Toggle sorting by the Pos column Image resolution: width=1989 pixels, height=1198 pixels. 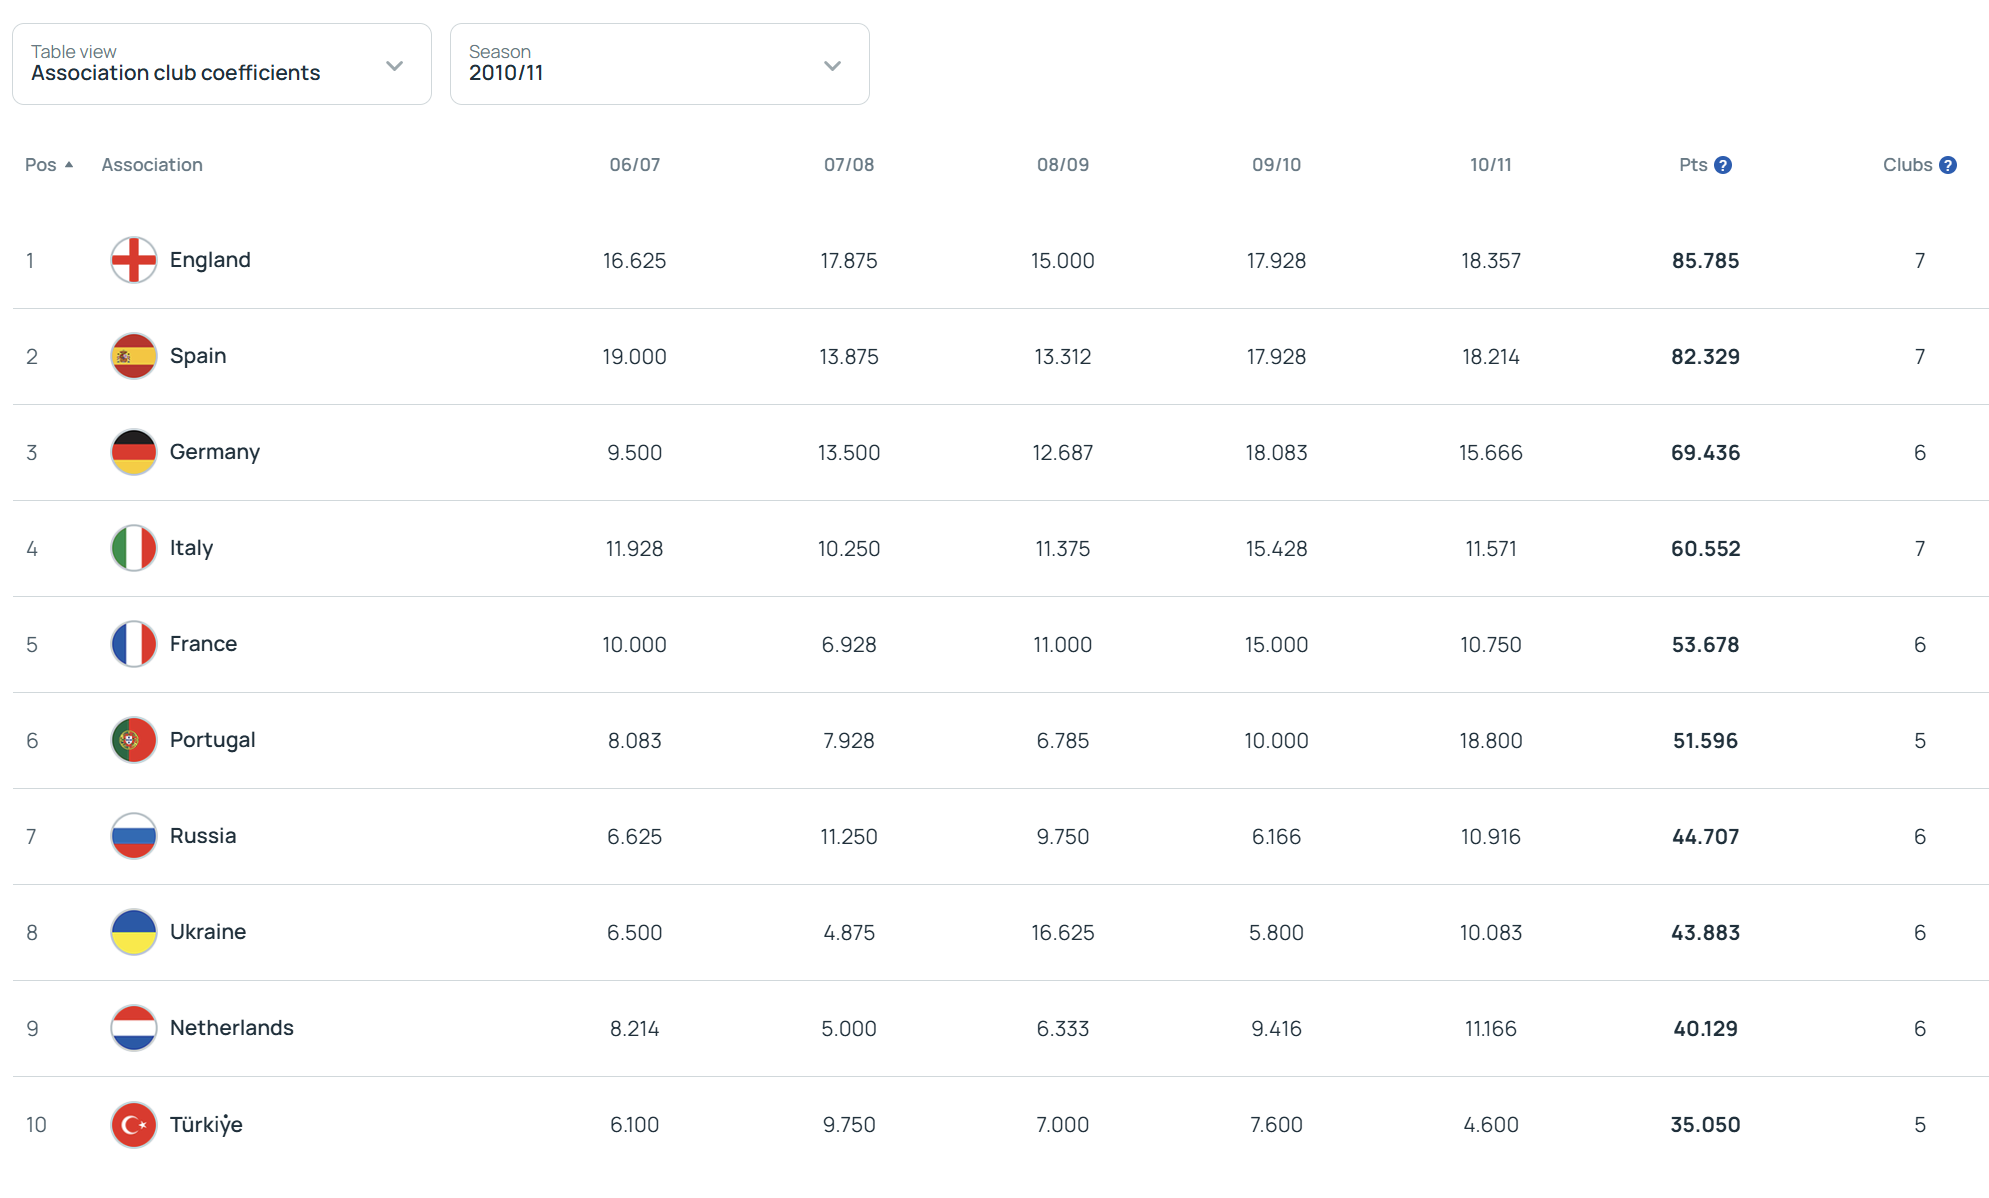(x=48, y=165)
